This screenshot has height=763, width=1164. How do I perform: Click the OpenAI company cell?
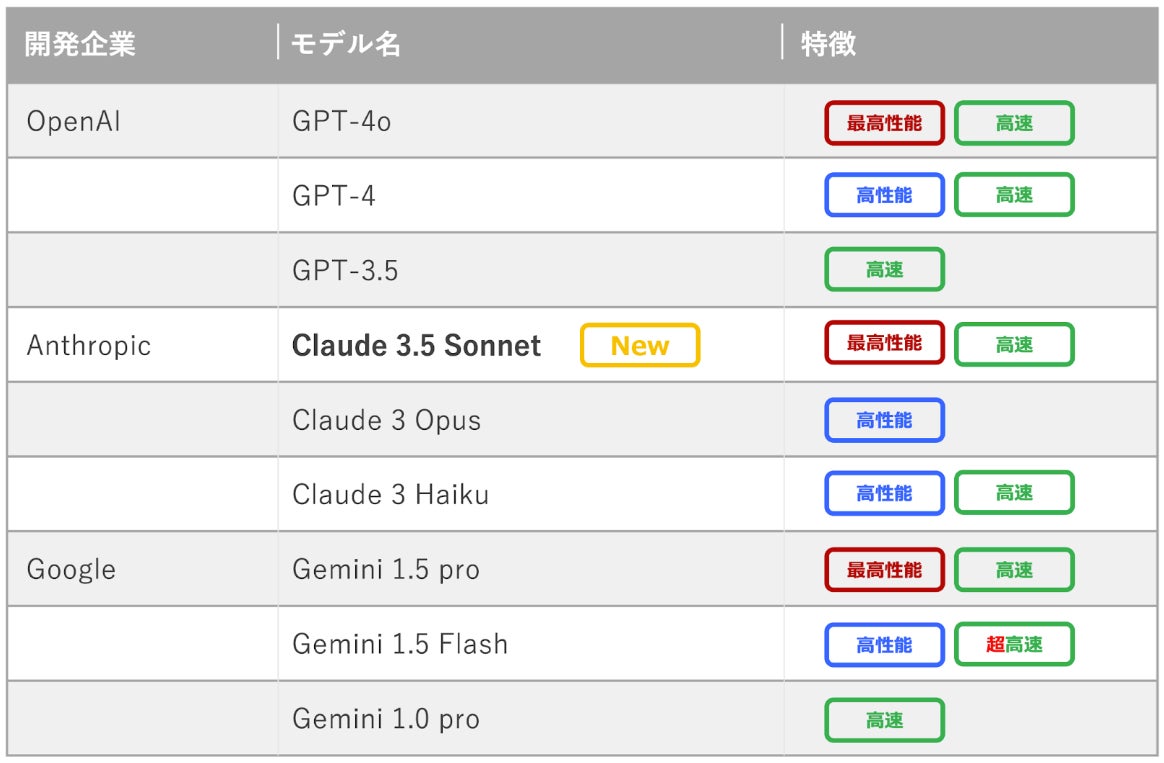coord(75,122)
